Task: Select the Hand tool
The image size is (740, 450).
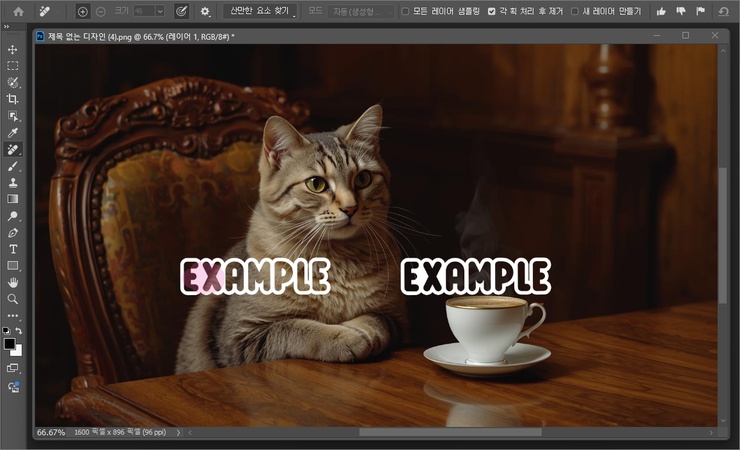Action: pos(13,282)
